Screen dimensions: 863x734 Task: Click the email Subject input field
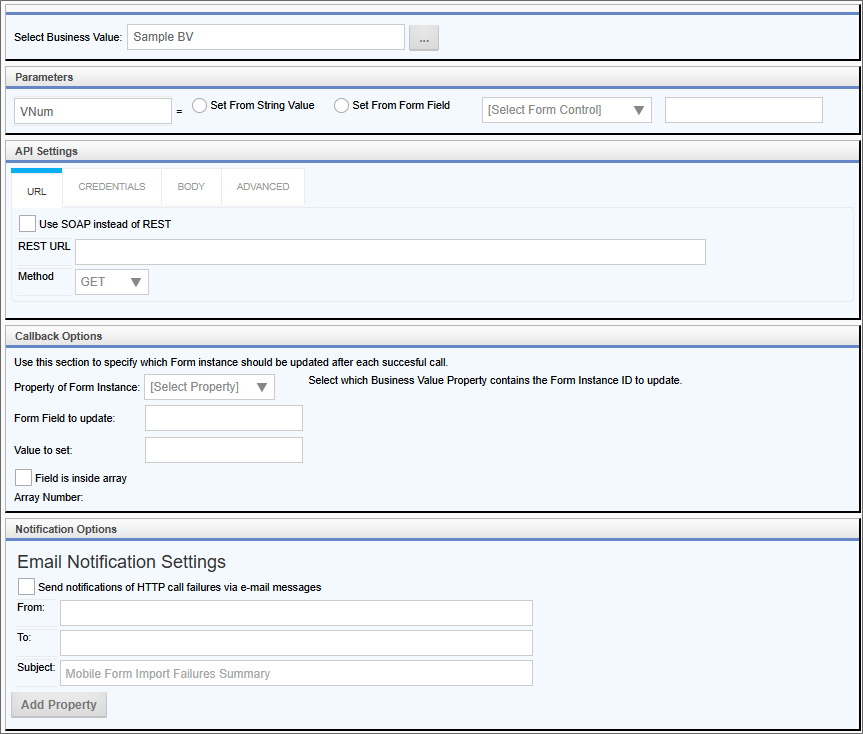pyautogui.click(x=296, y=673)
